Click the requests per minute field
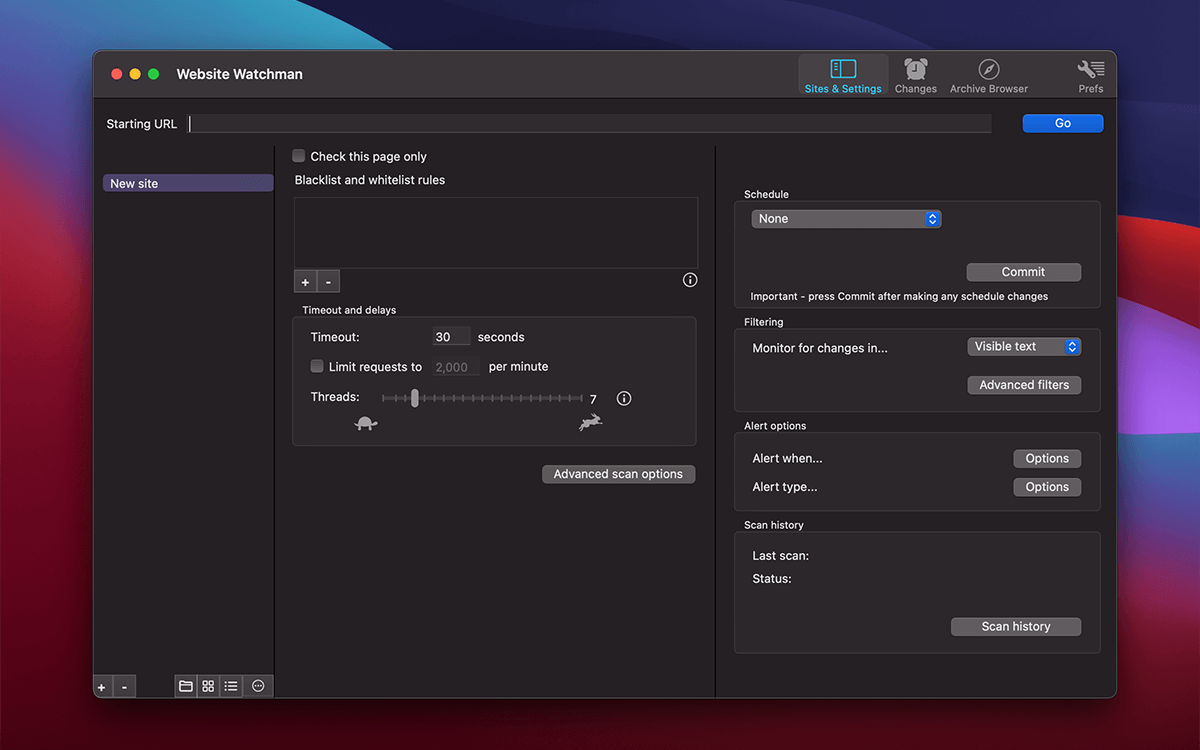 [x=456, y=367]
